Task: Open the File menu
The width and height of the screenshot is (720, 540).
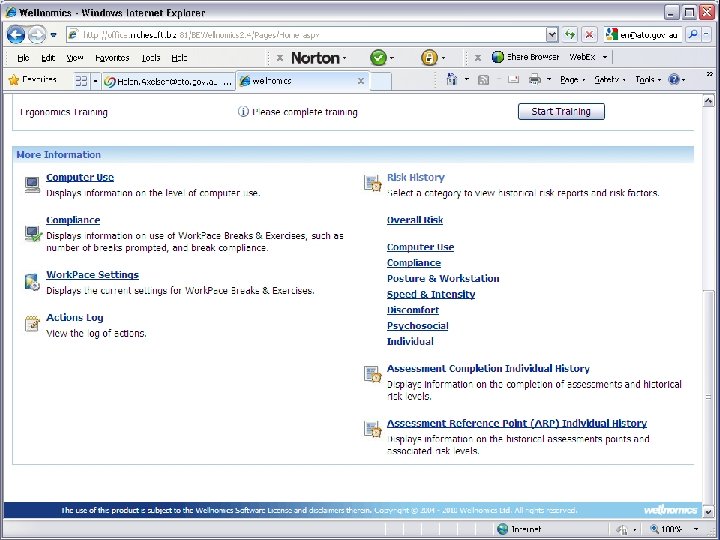Action: coord(23,58)
